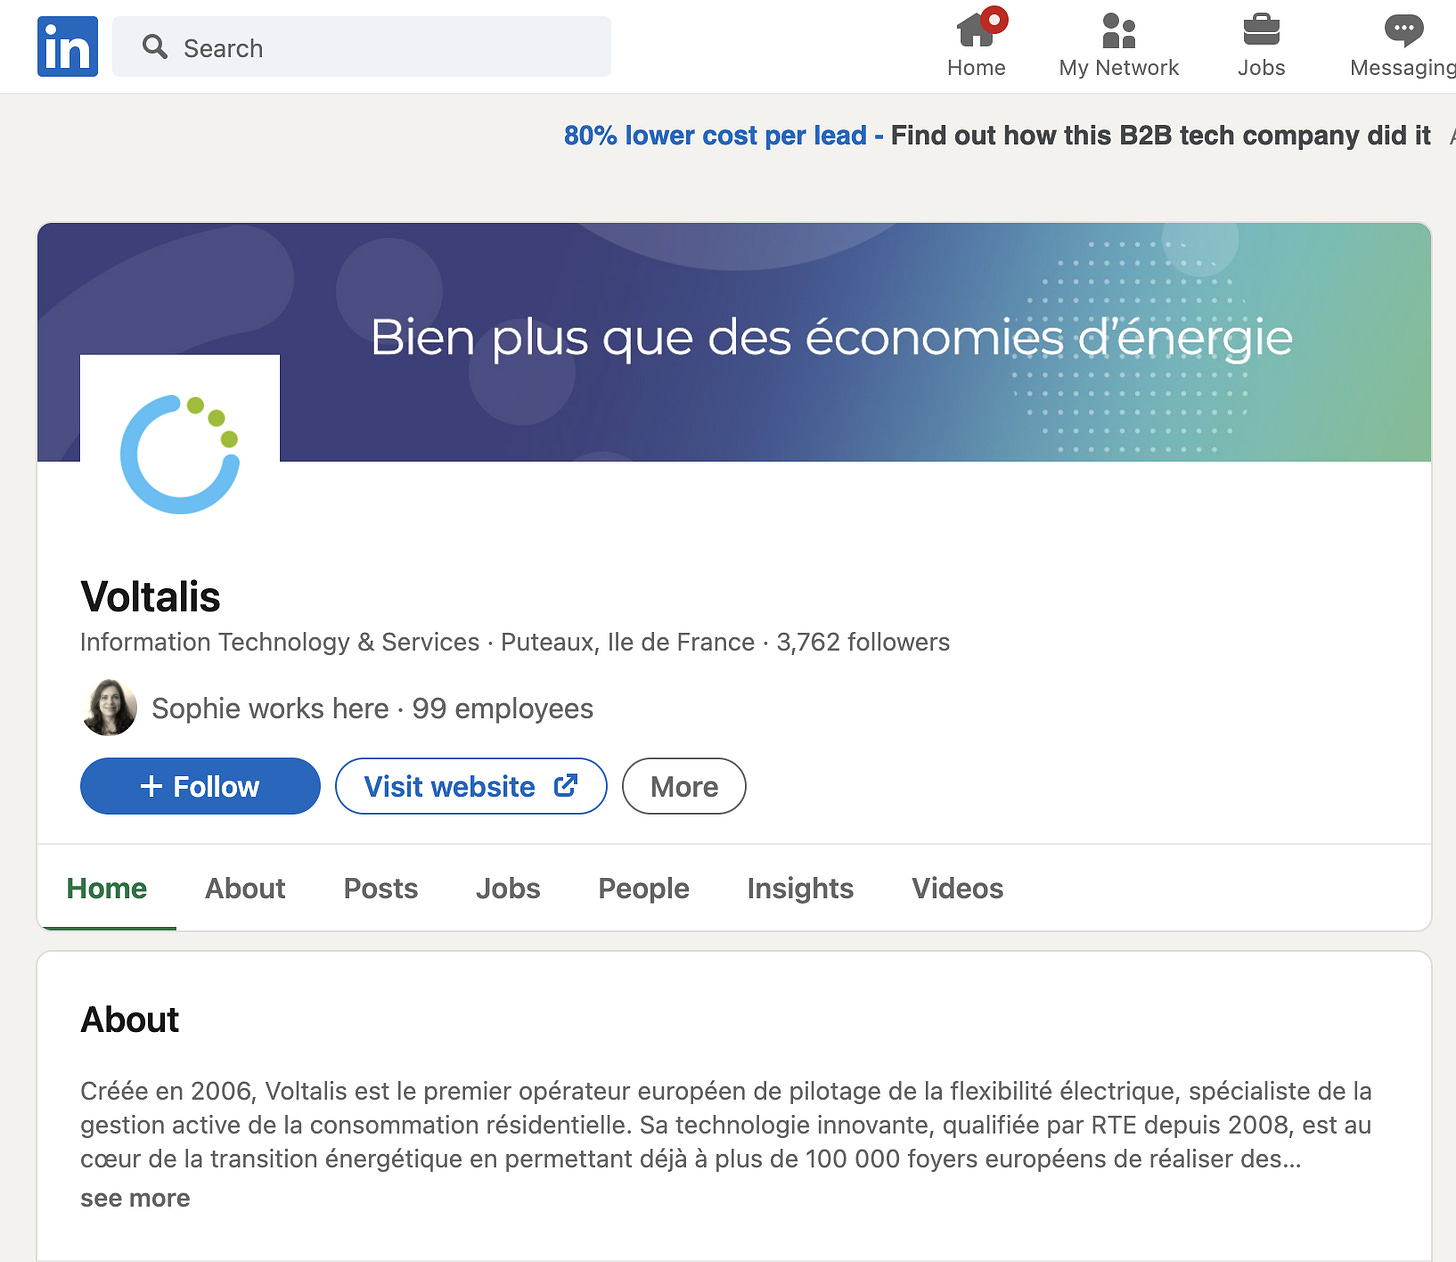Screen dimensions: 1456x1262
Task: Click the About section heading
Action: coord(129,1019)
